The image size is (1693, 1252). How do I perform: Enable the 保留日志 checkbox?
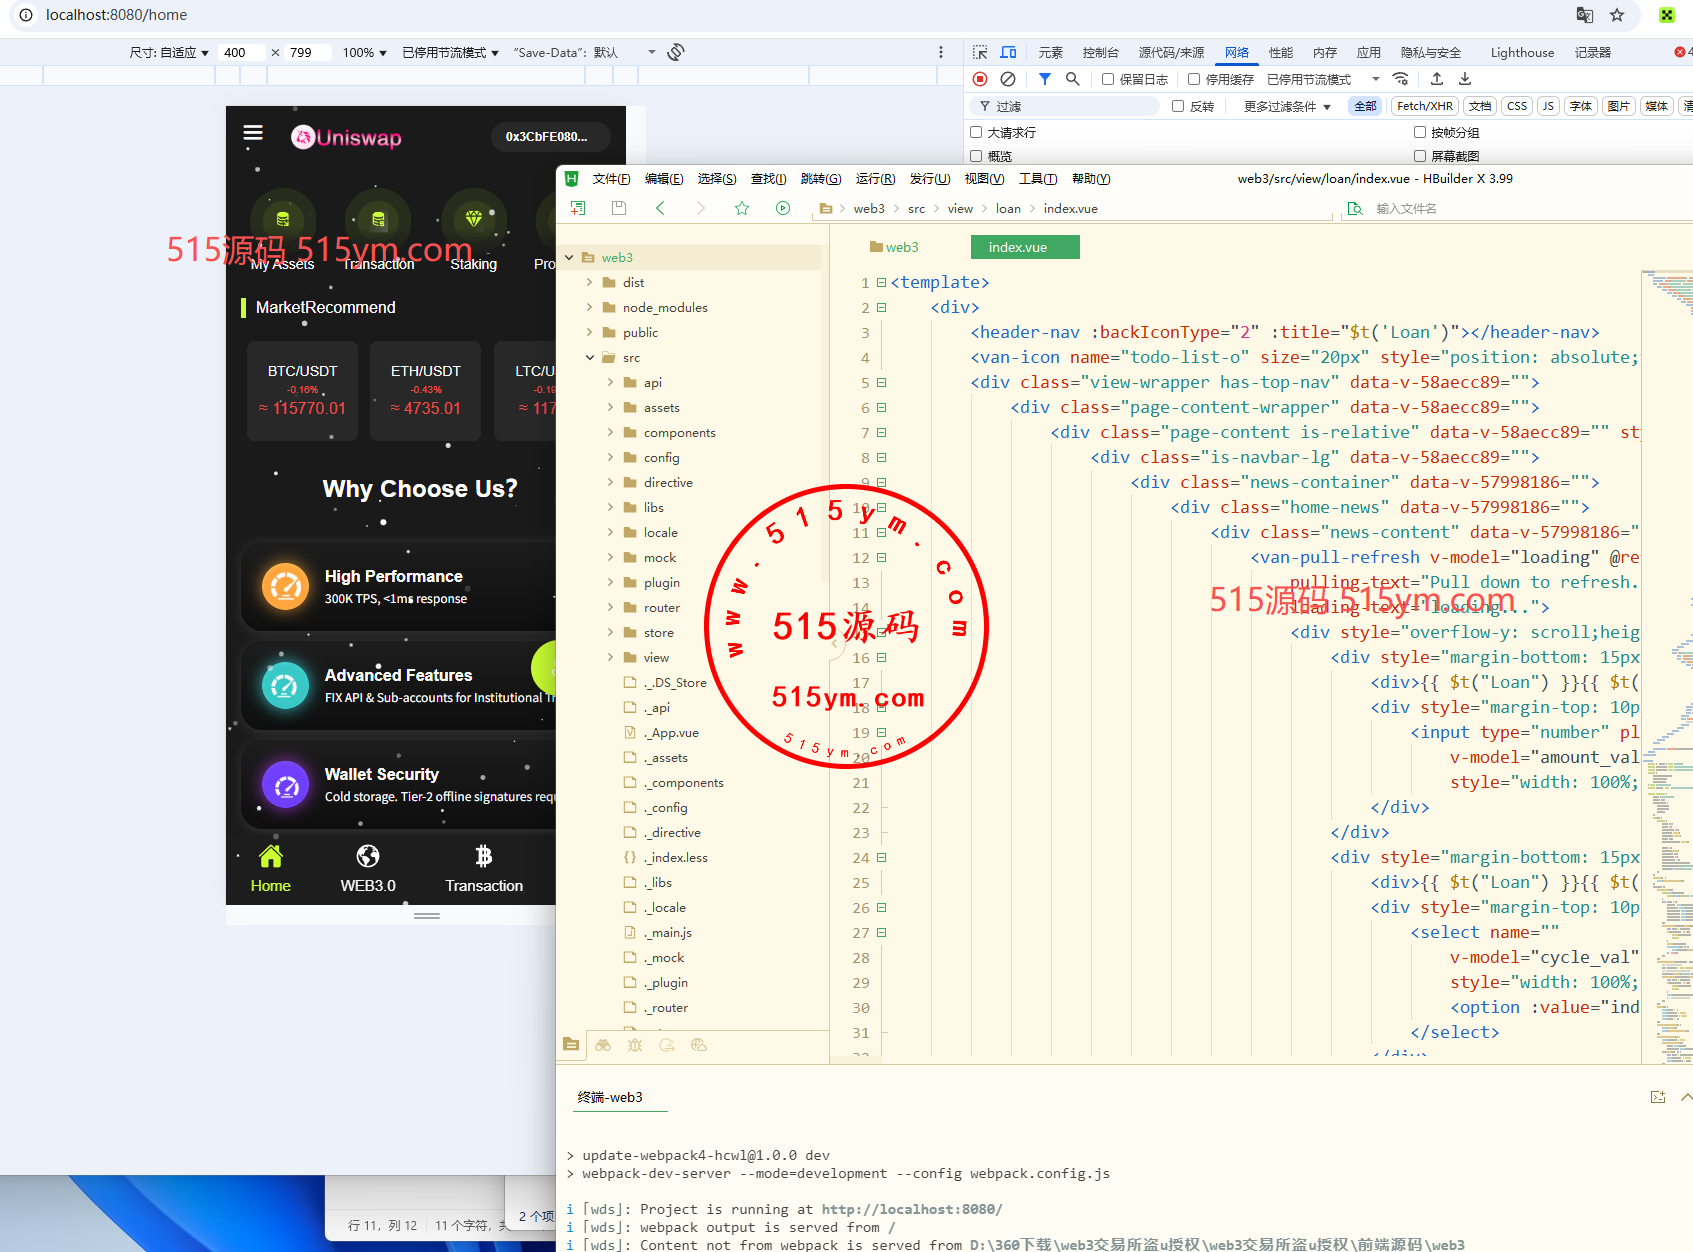pyautogui.click(x=1108, y=79)
